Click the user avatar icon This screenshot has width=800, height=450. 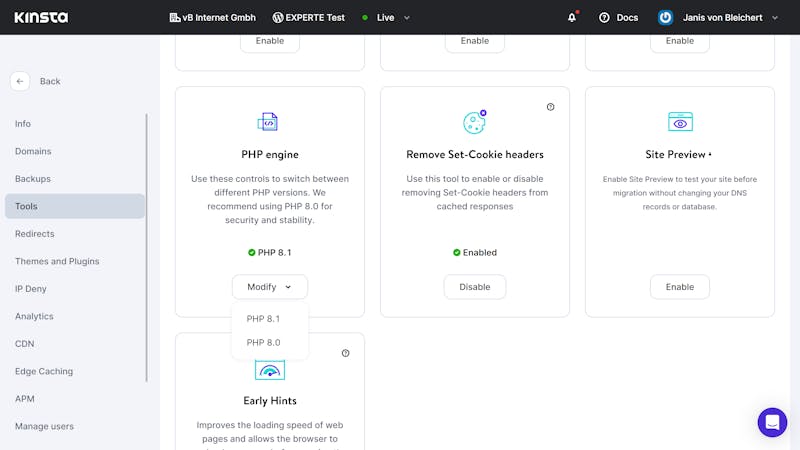(x=665, y=17)
